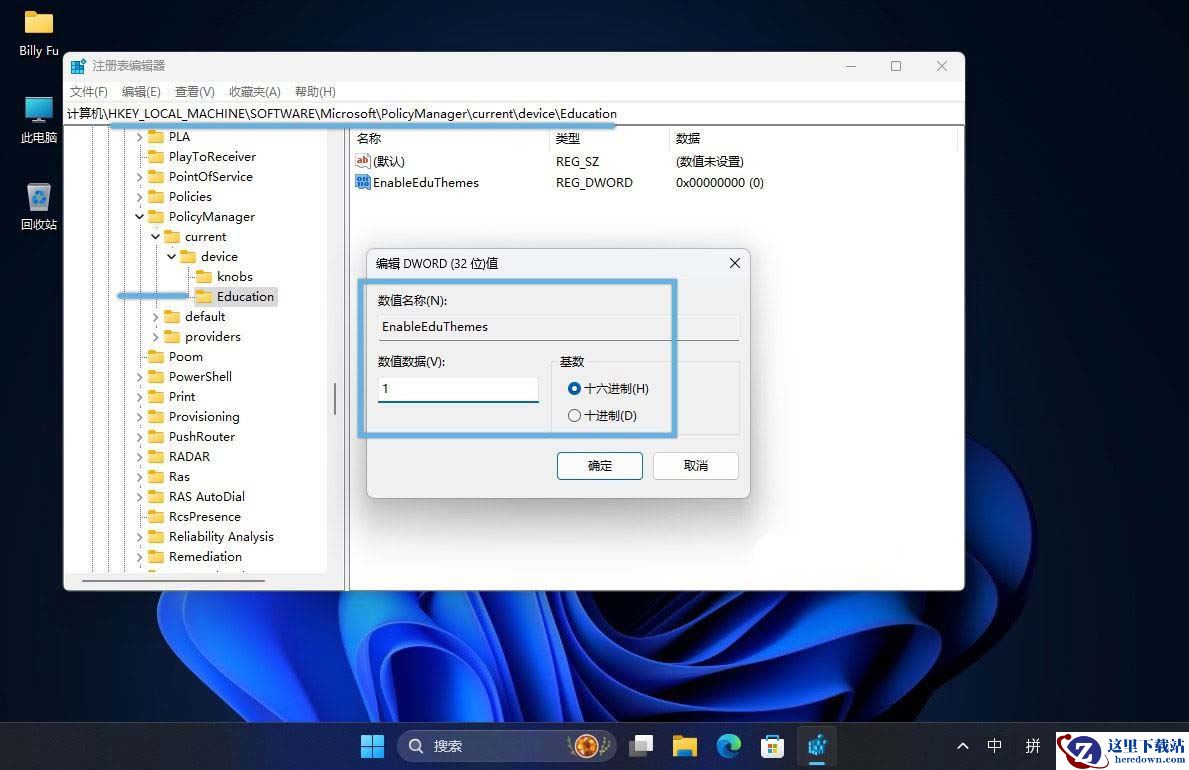Image resolution: width=1189 pixels, height=770 pixels.
Task: Click the taskbar 搜索 search box
Action: click(x=505, y=746)
